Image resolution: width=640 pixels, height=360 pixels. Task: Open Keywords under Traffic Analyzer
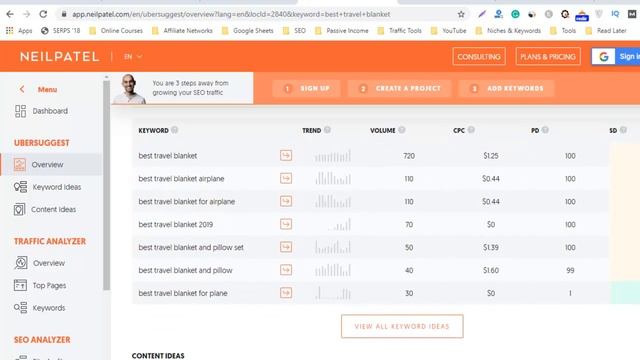40,308
